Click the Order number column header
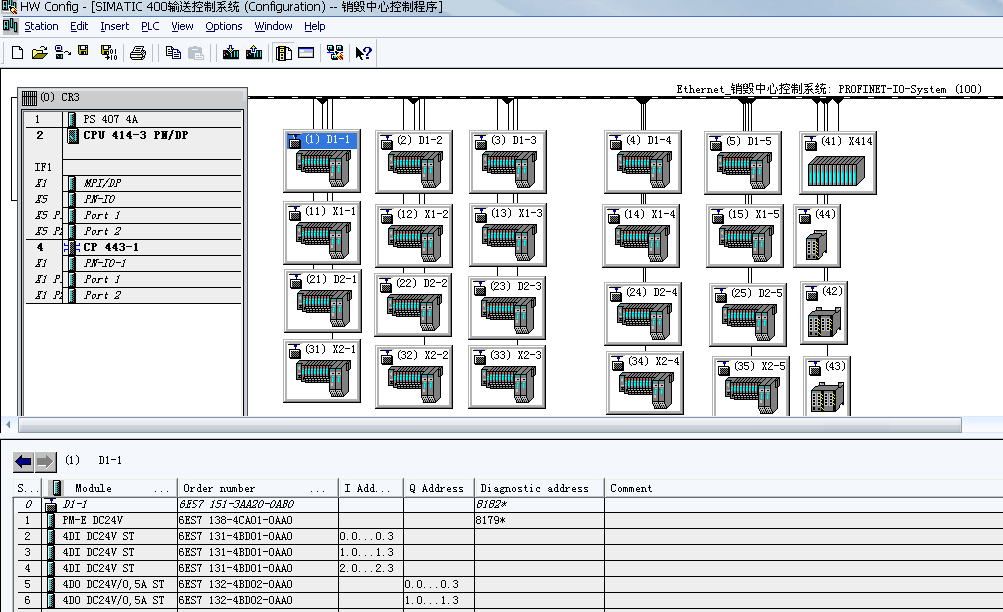This screenshot has height=612, width=1003. [x=257, y=488]
